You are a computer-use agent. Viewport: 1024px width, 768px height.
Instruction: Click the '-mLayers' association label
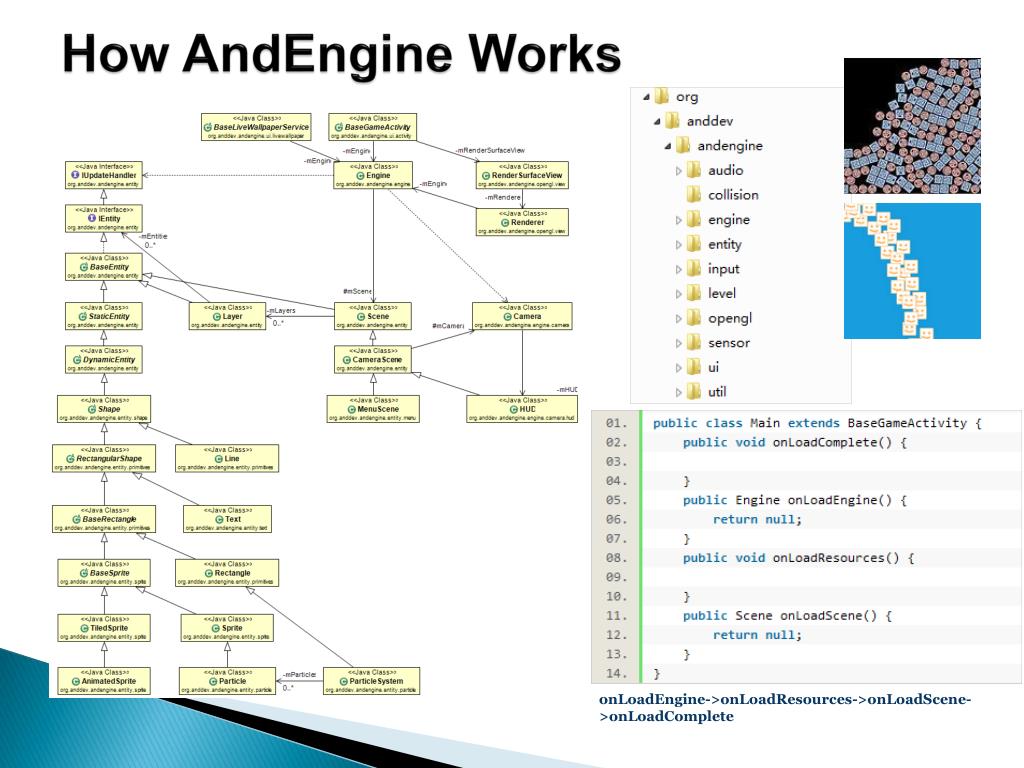pos(281,311)
